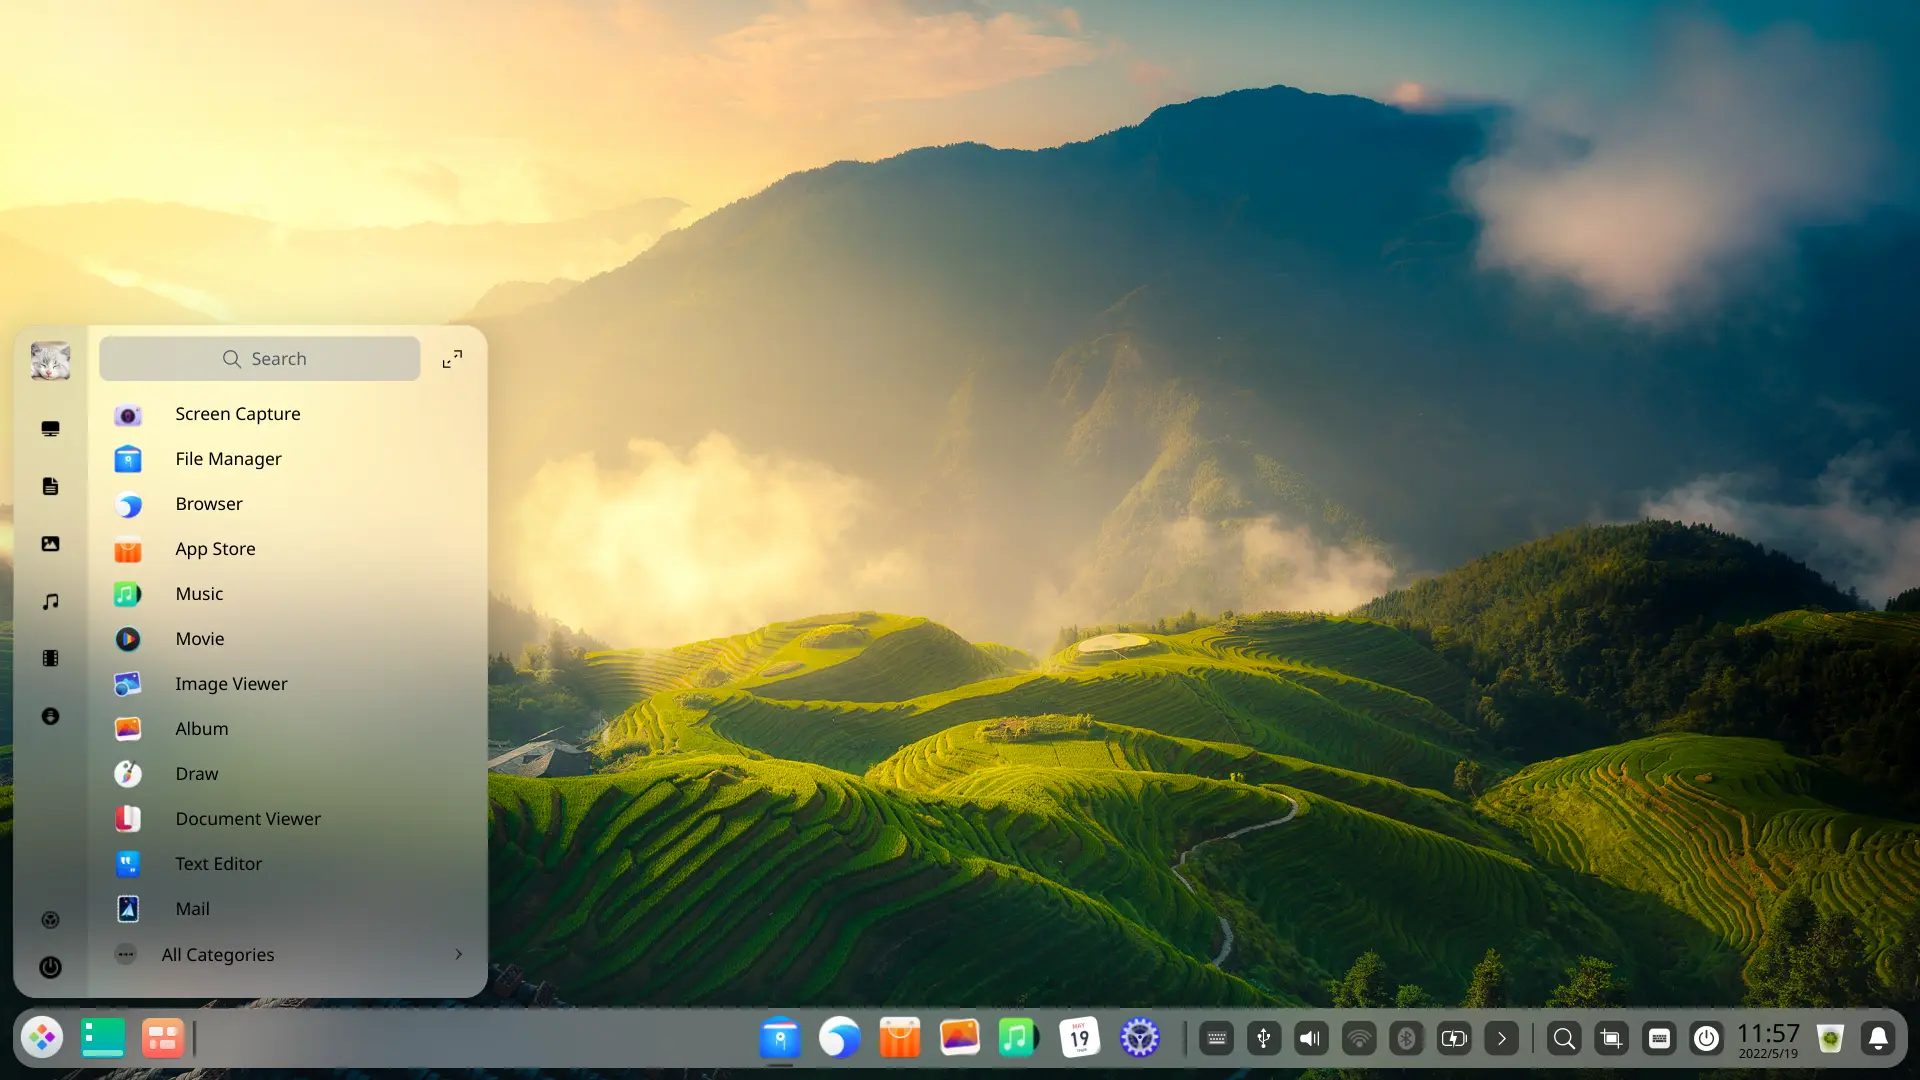Open the Control Center icon in dock
This screenshot has height=1080, width=1920.
(1139, 1038)
